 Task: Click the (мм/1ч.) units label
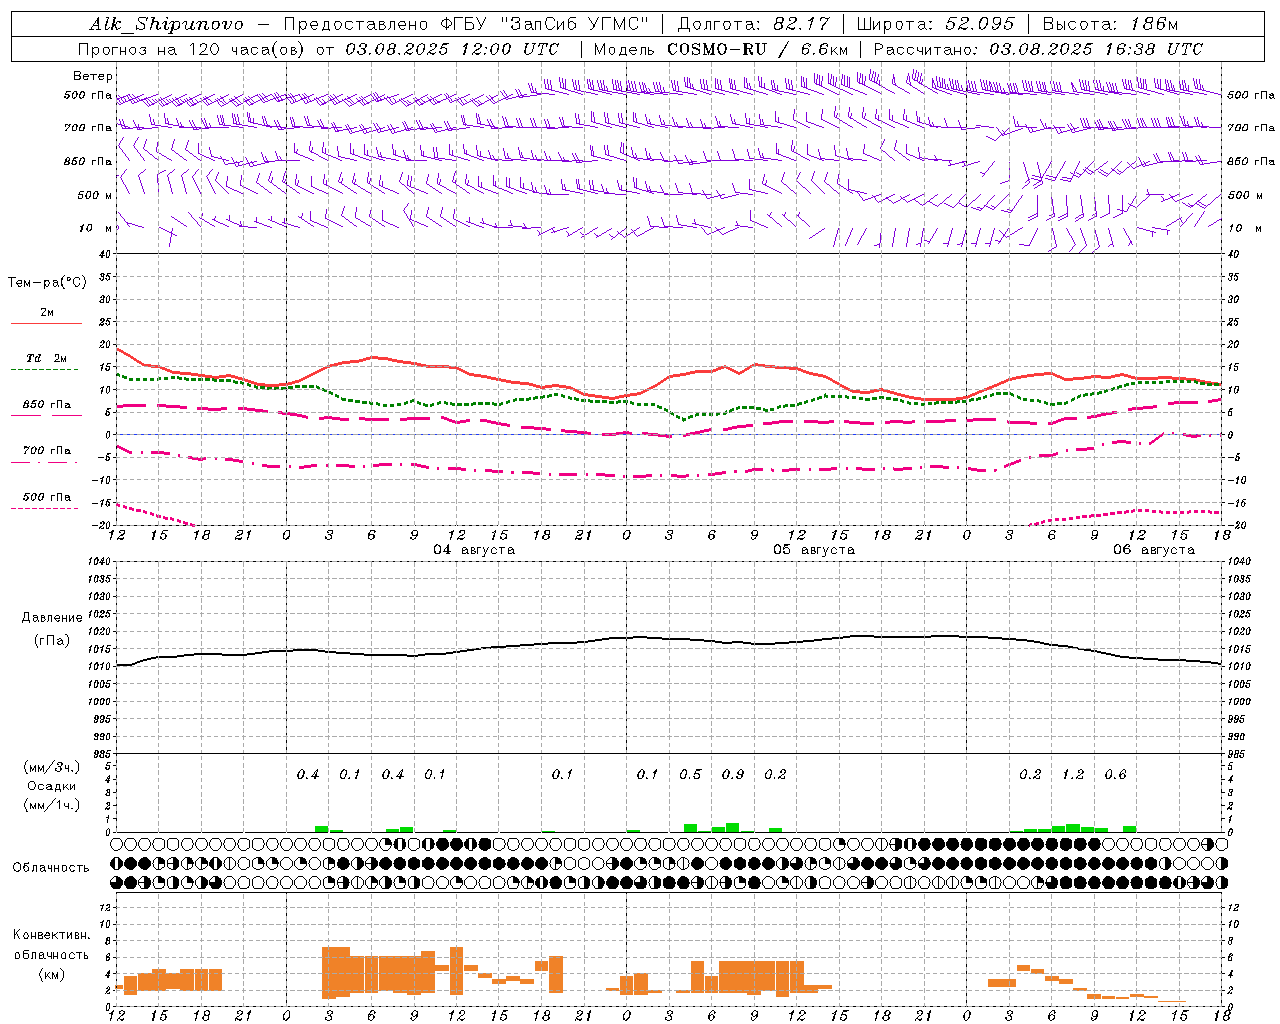52,805
